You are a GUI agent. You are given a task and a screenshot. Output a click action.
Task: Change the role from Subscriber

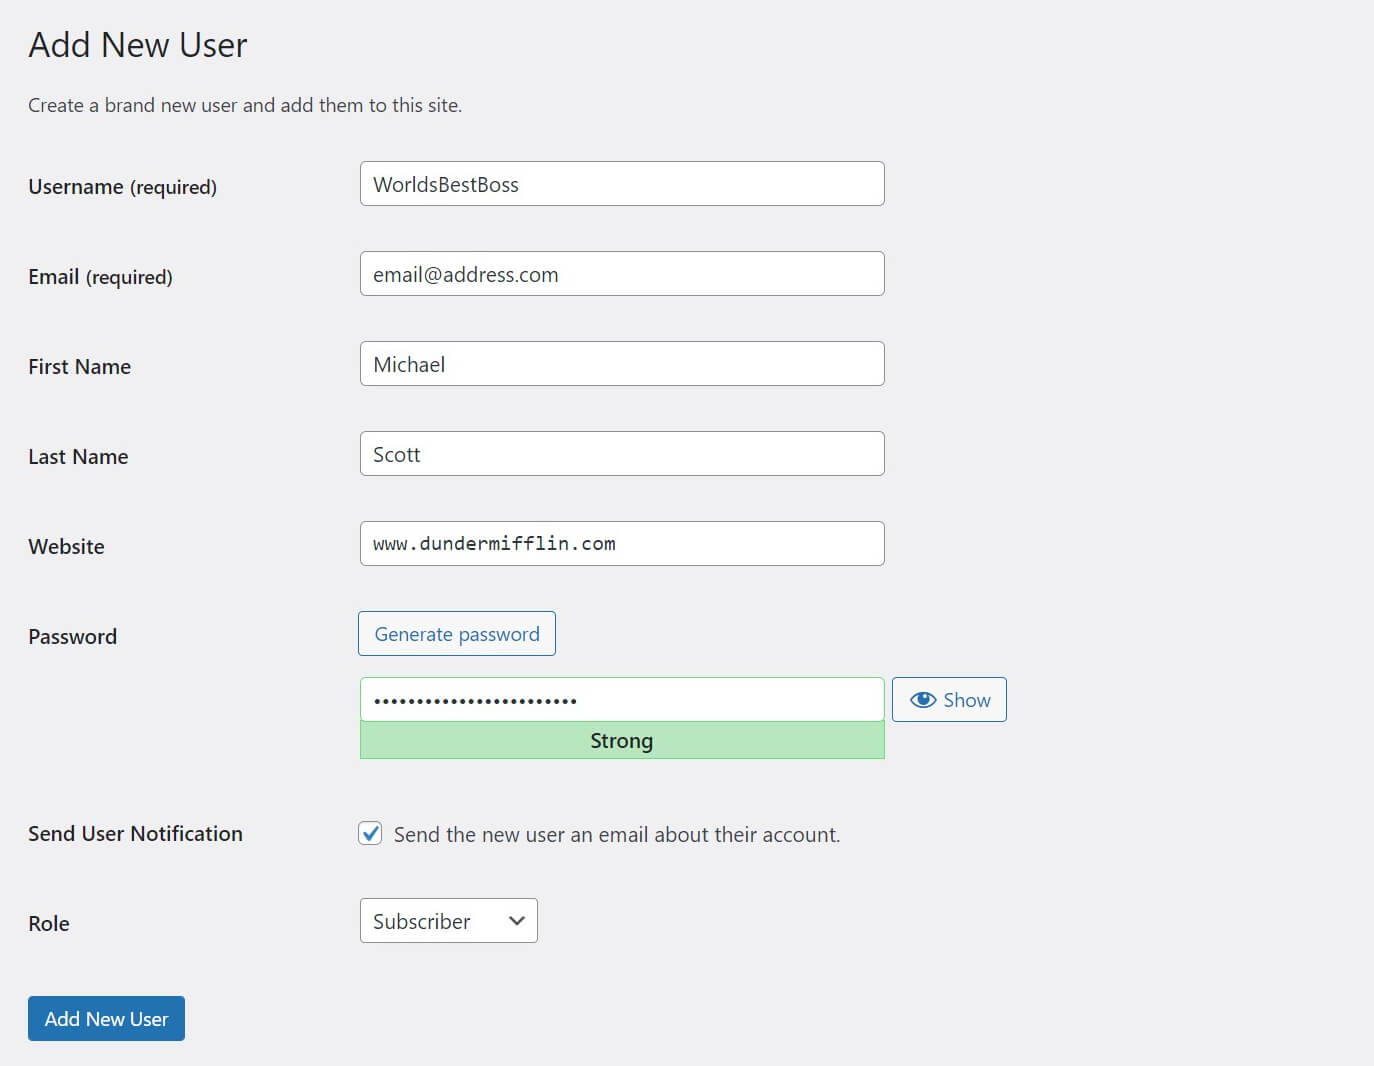[x=448, y=920]
